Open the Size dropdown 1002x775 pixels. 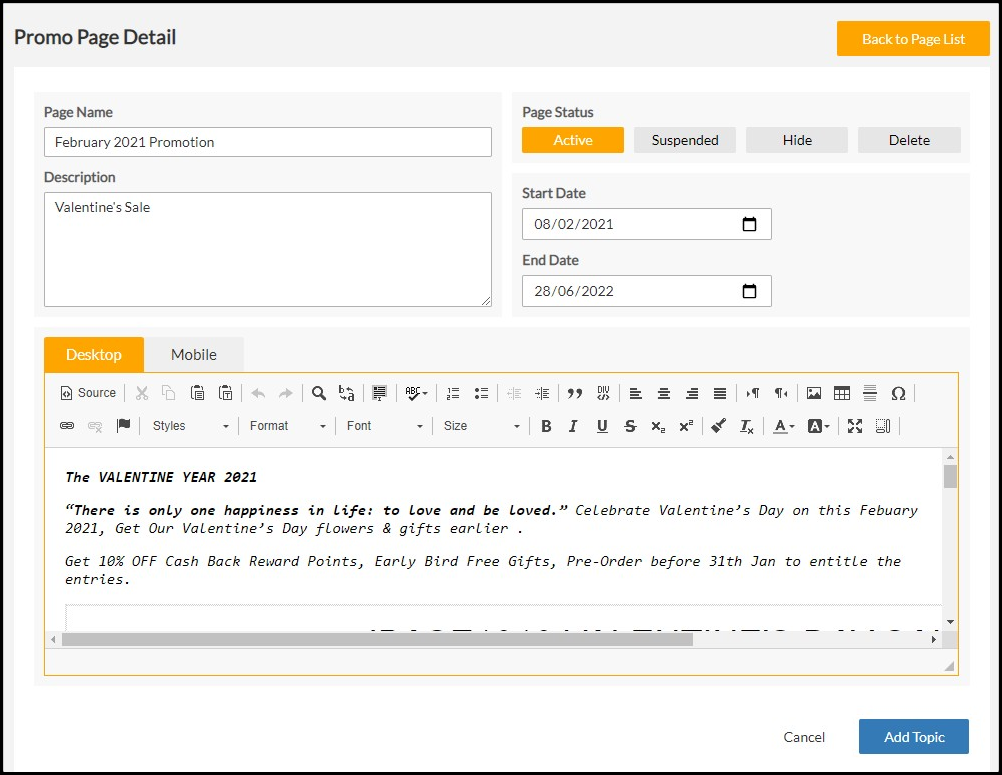click(481, 426)
